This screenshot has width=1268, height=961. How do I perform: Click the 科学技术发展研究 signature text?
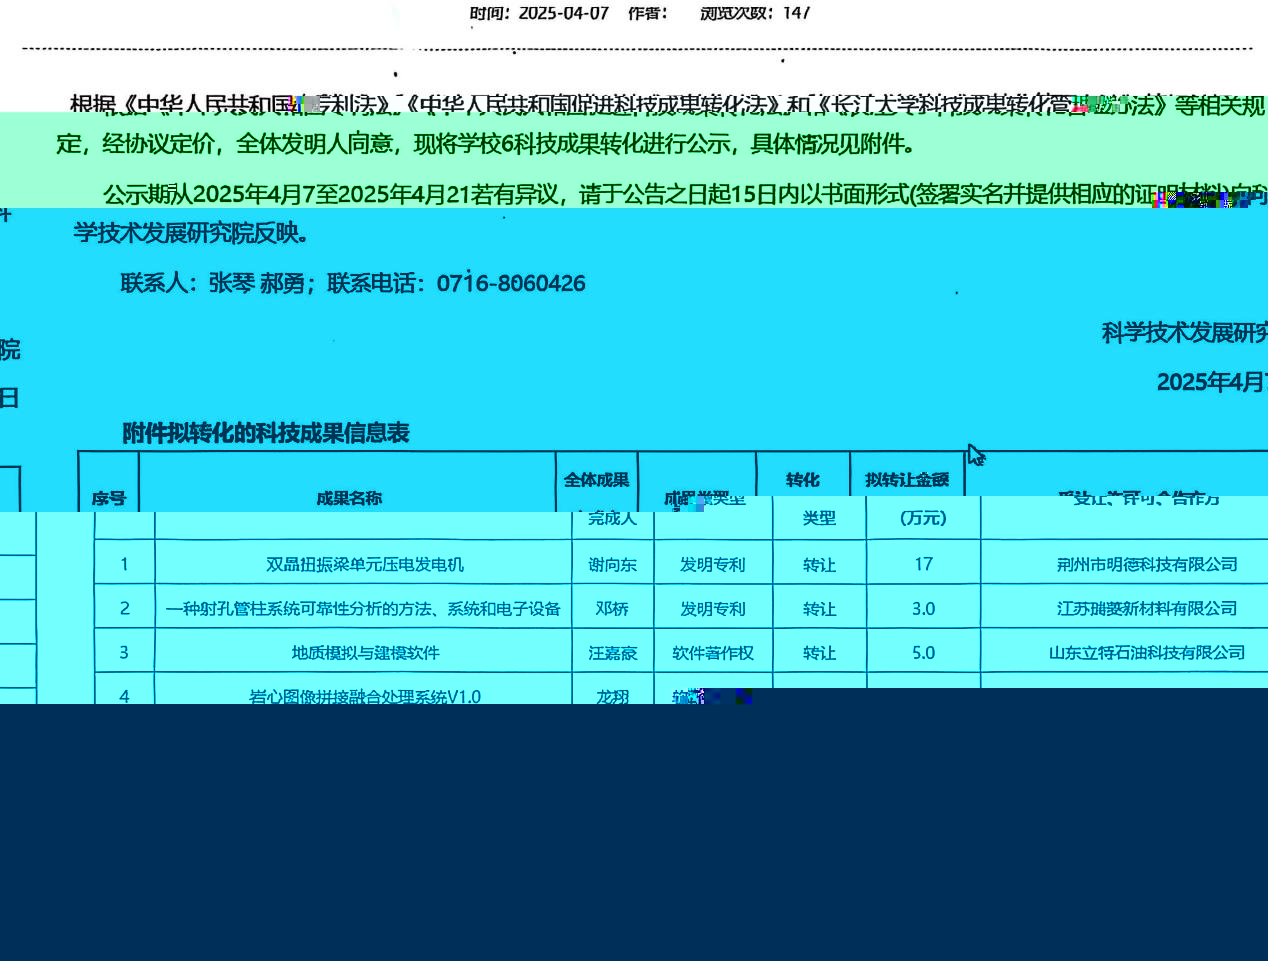click(1184, 333)
